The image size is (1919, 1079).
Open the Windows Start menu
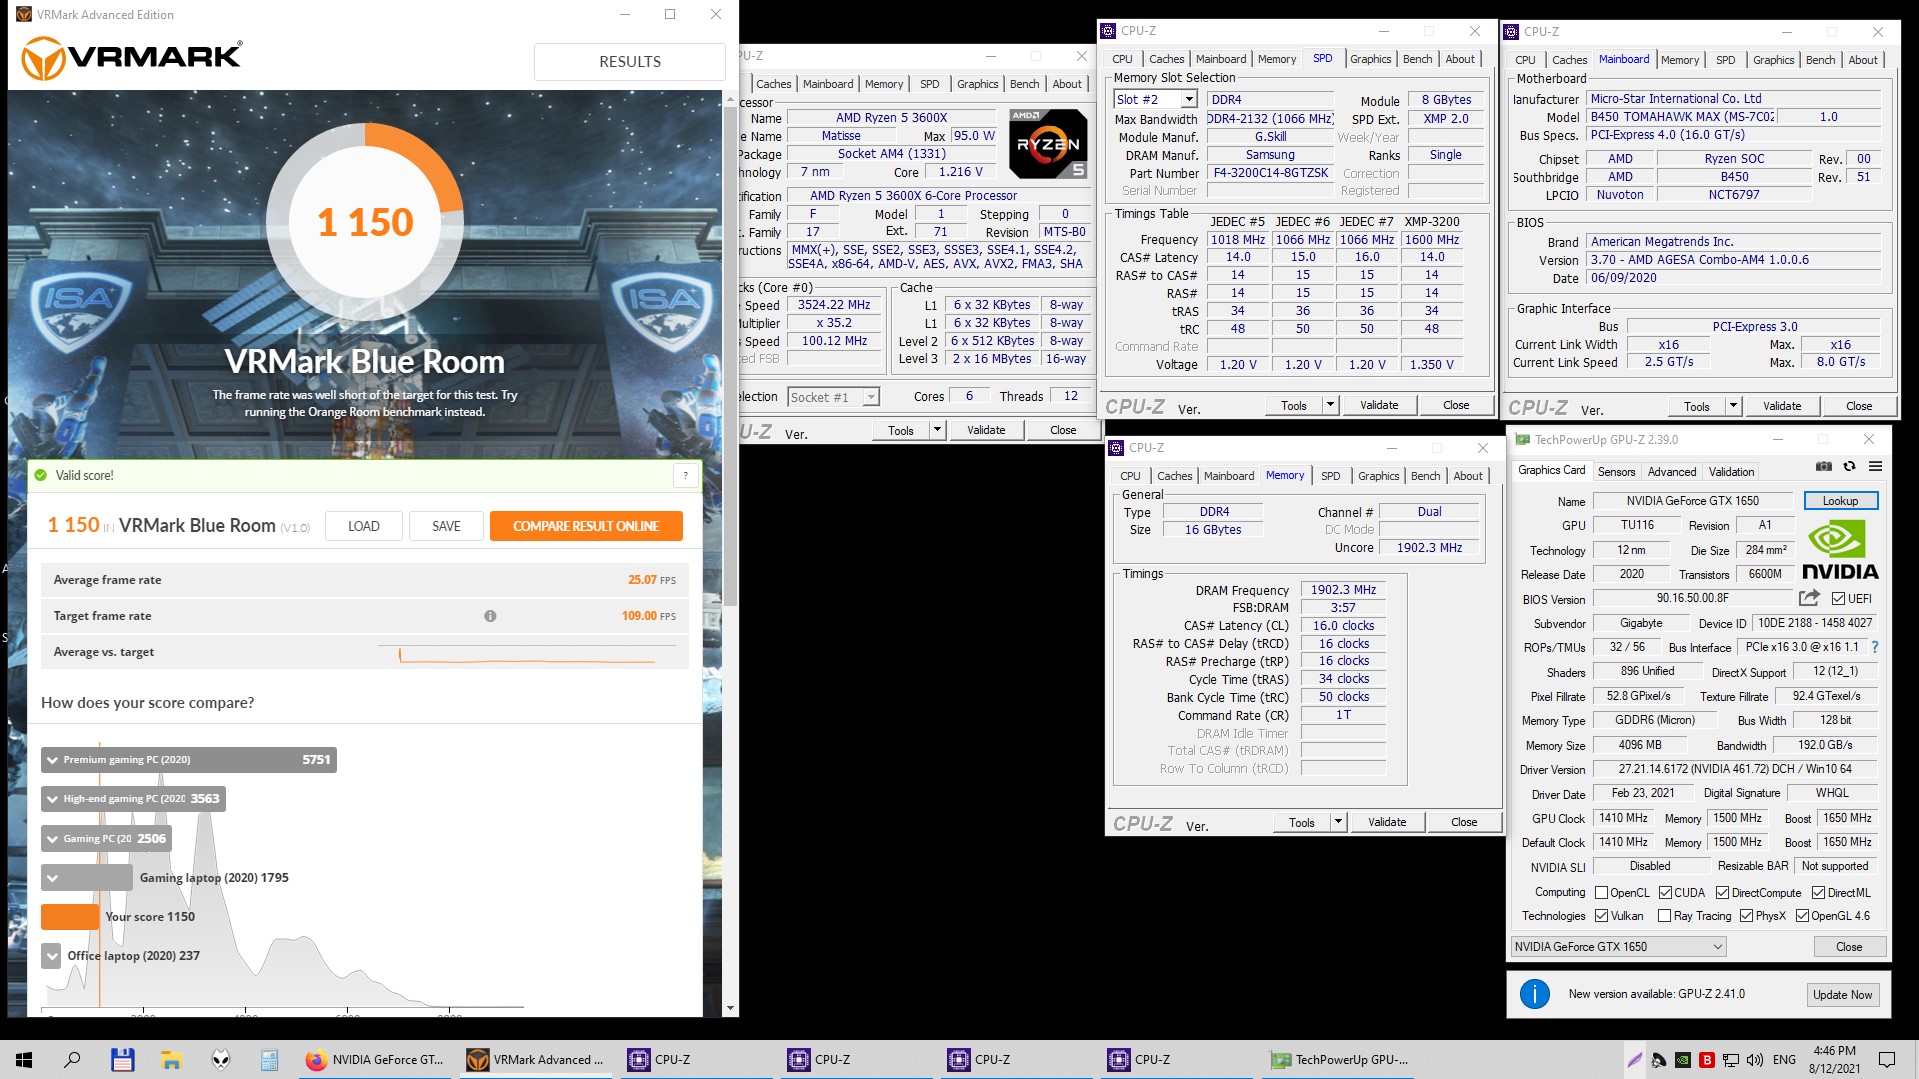(24, 1060)
